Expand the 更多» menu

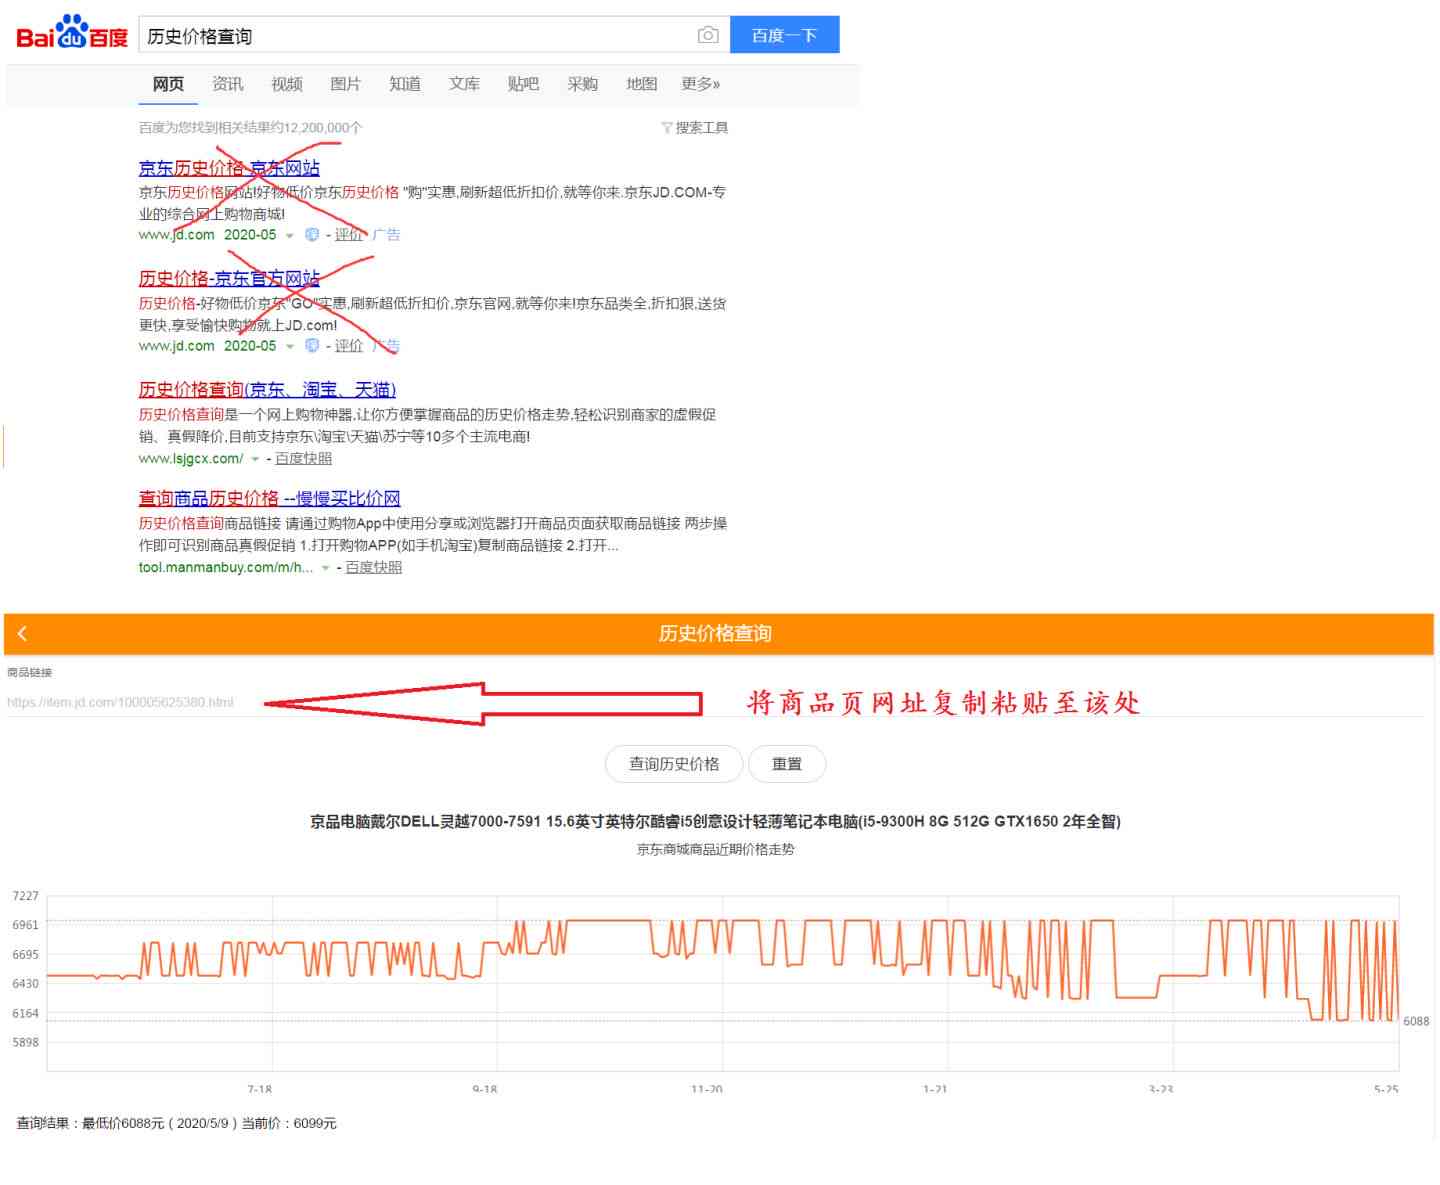tap(700, 84)
